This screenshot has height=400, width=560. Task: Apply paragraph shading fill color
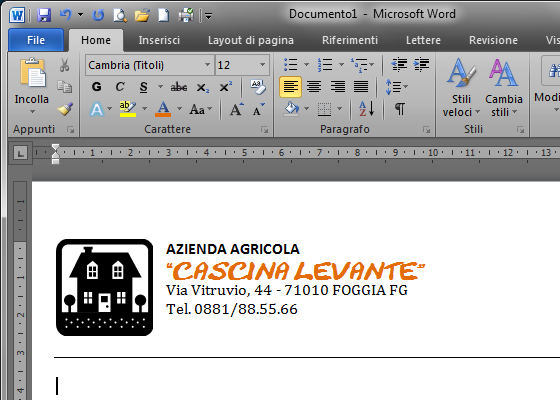coord(292,109)
